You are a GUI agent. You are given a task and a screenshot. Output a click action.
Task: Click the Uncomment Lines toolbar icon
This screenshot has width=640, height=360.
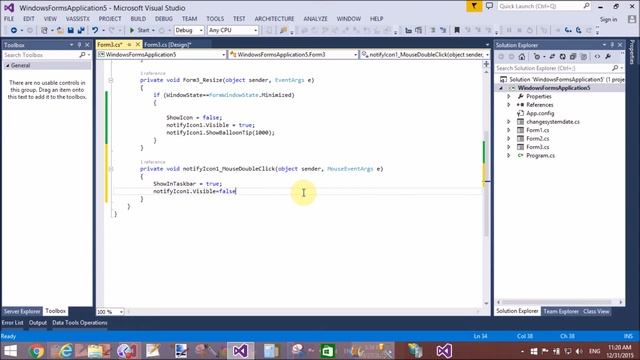(x=443, y=30)
